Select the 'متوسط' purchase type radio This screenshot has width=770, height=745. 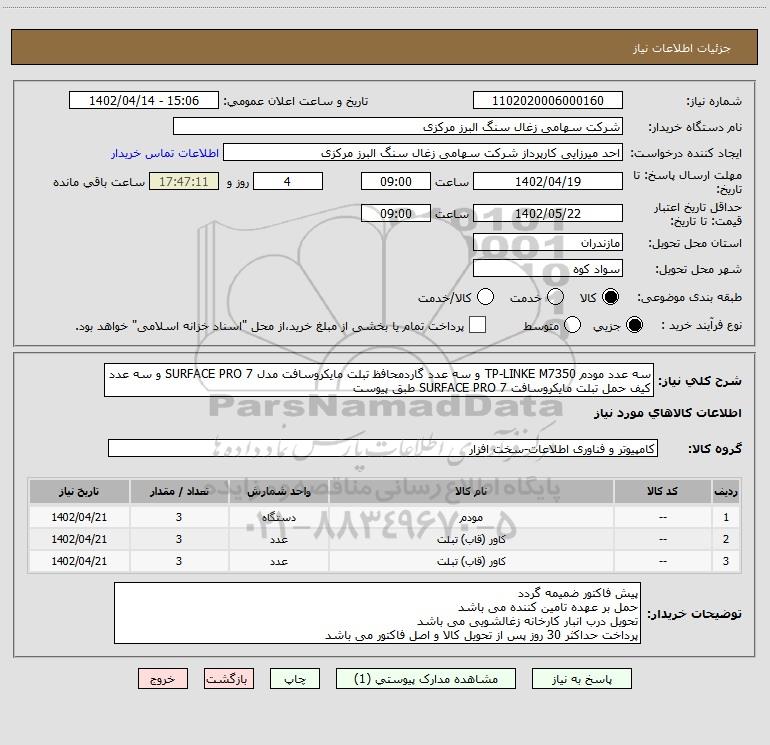point(572,325)
